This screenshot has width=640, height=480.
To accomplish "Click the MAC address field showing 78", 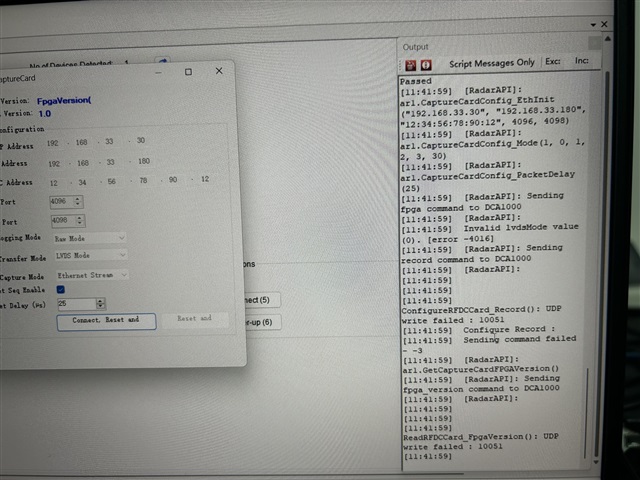I will click(x=143, y=180).
